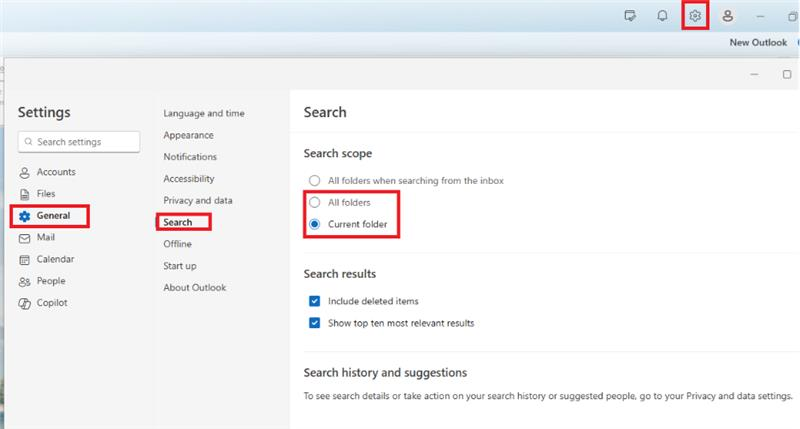Click the Copilot icon in settings sidebar
Image resolution: width=800 pixels, height=429 pixels.
pos(24,304)
